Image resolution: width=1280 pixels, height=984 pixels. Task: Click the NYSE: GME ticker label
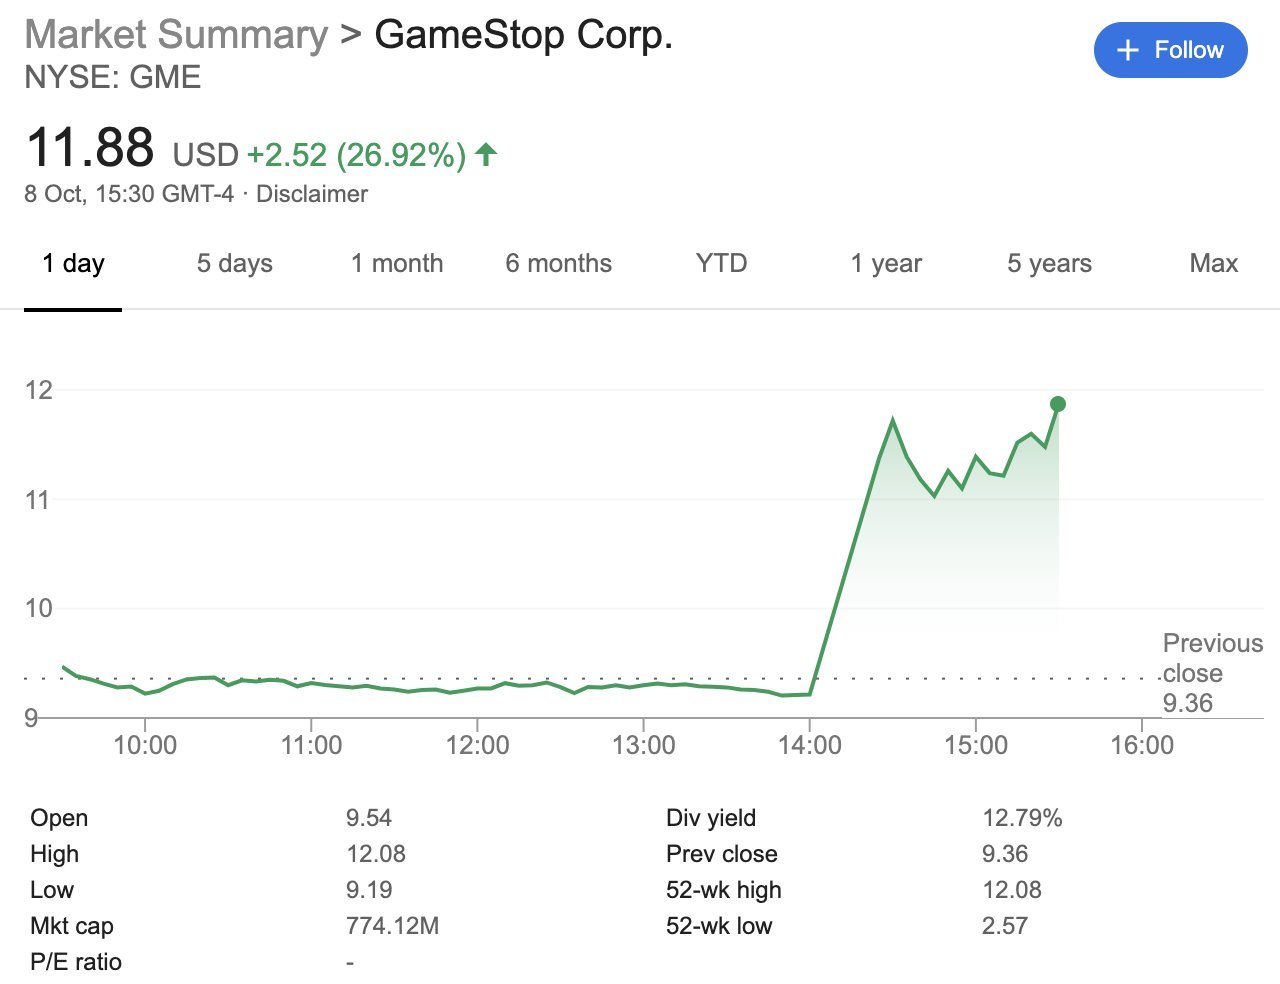[x=113, y=77]
